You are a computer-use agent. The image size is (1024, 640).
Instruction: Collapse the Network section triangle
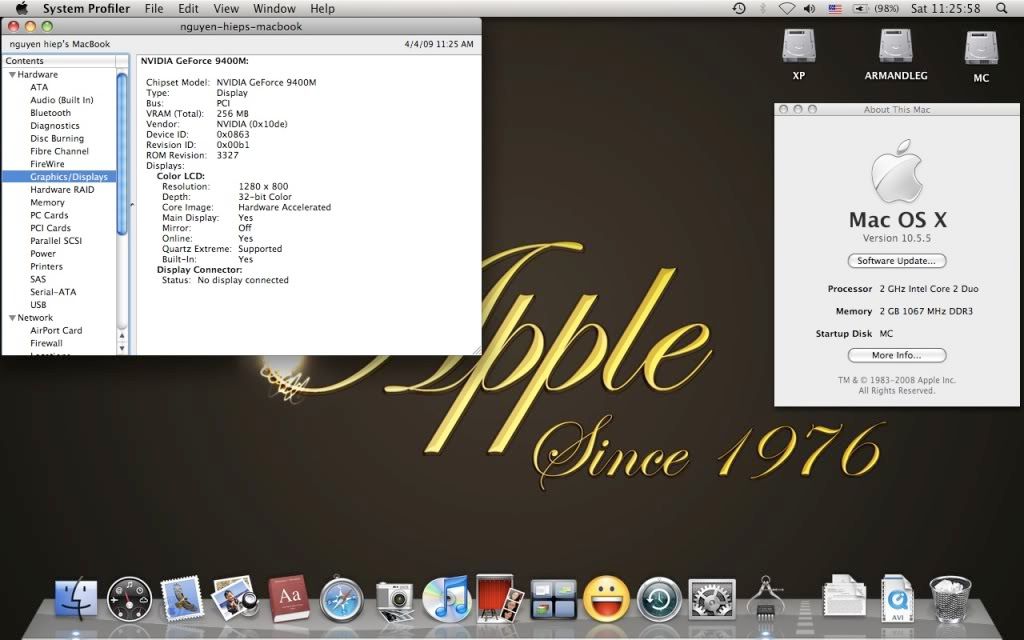pos(12,318)
